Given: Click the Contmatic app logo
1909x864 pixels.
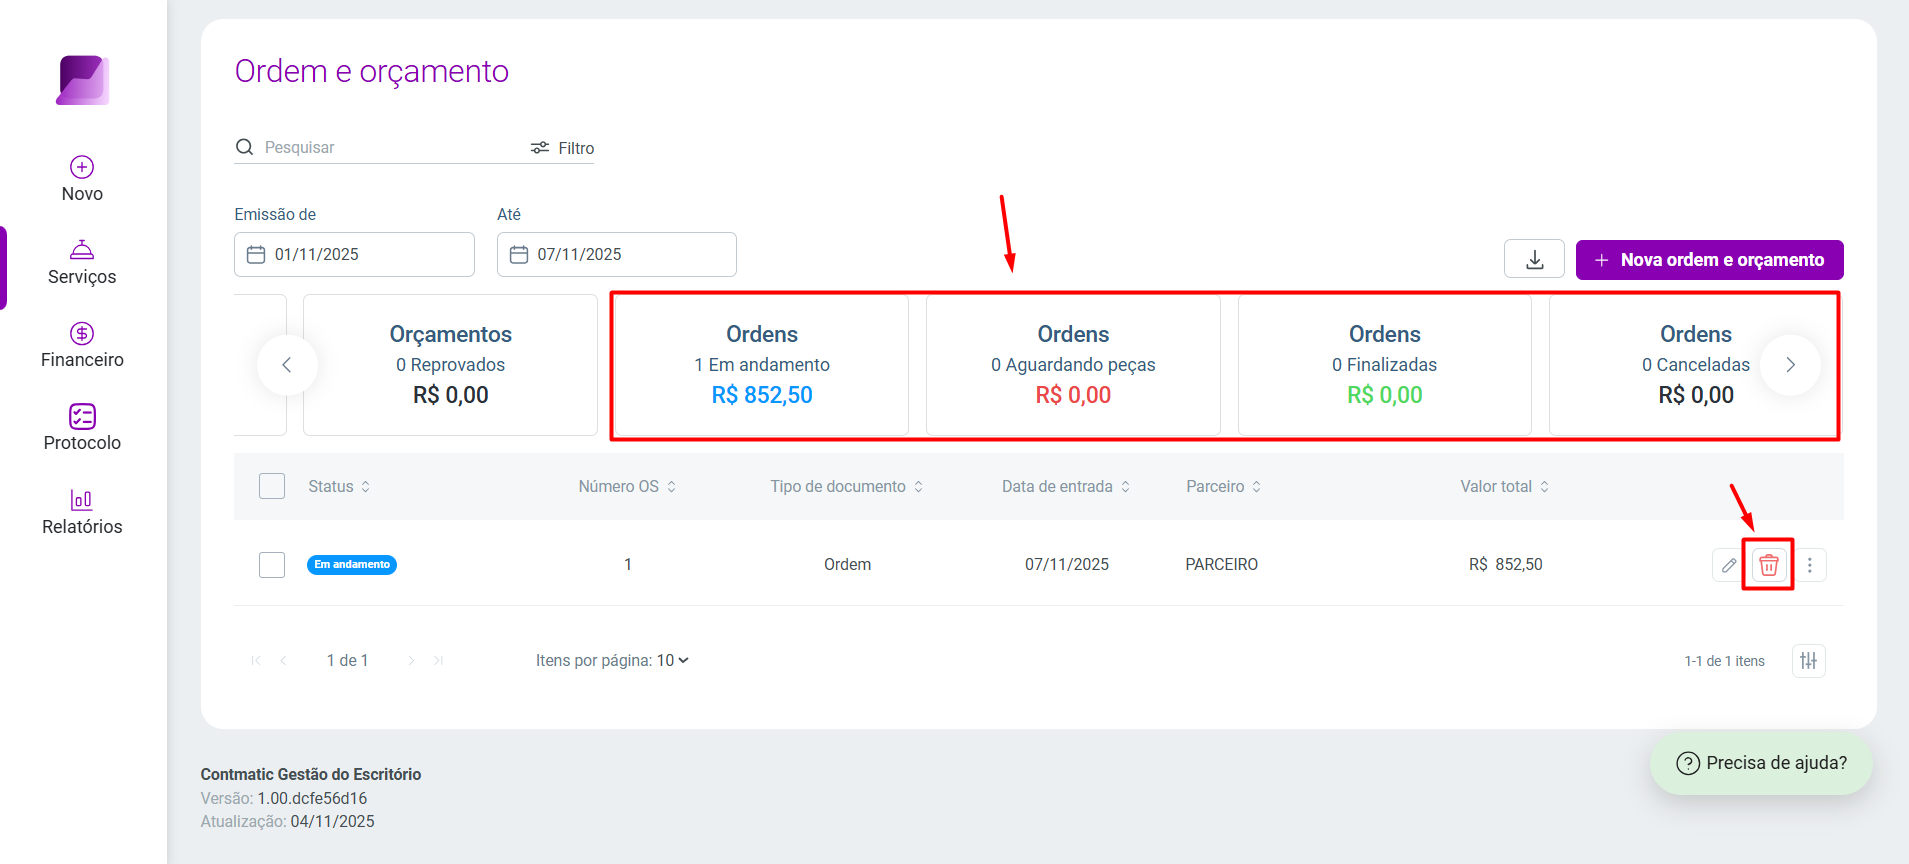Looking at the screenshot, I should (x=83, y=80).
